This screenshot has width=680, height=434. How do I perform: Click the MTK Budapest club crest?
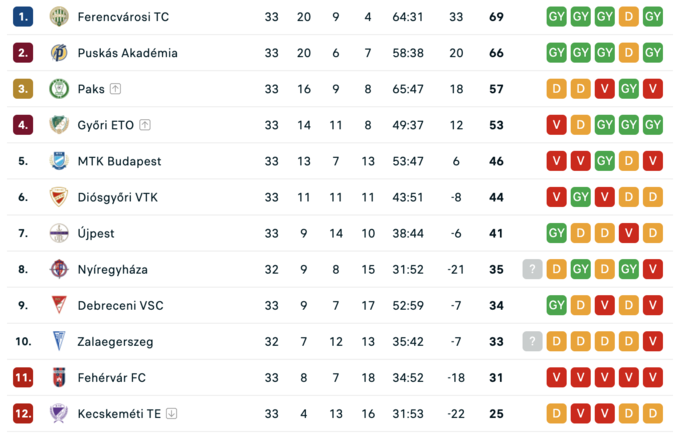coord(58,161)
